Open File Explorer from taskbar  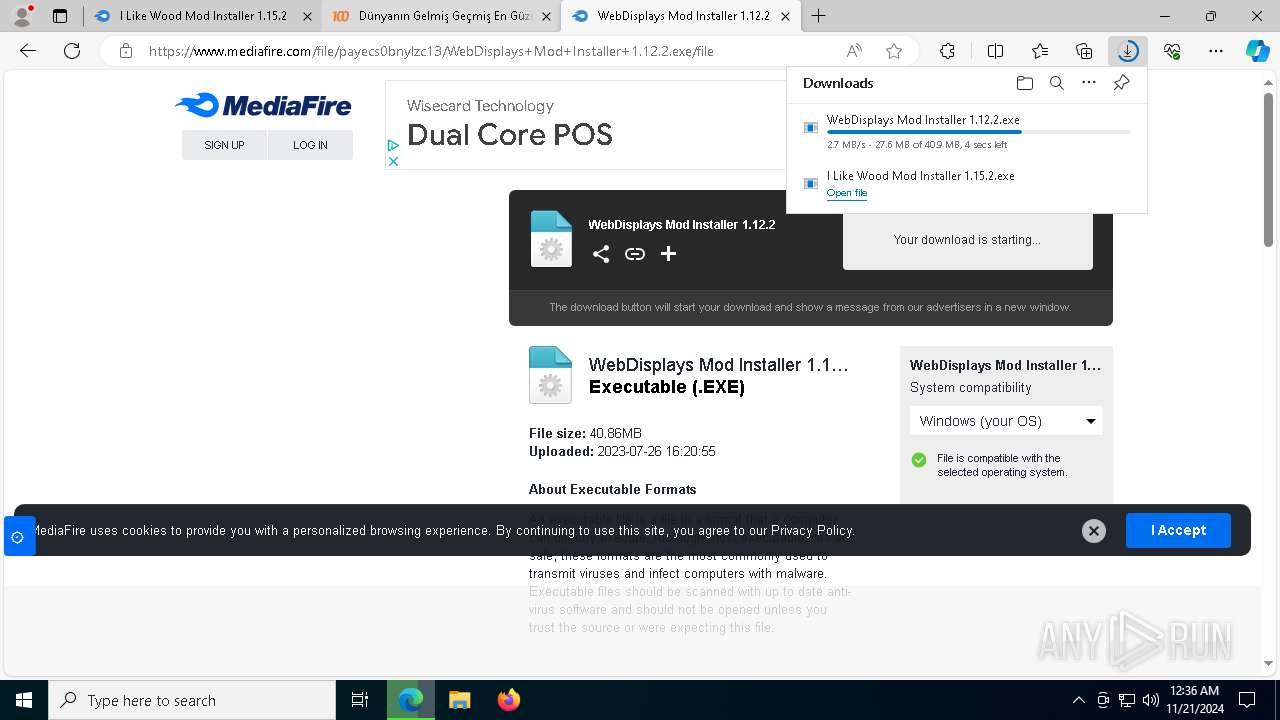[x=459, y=700]
